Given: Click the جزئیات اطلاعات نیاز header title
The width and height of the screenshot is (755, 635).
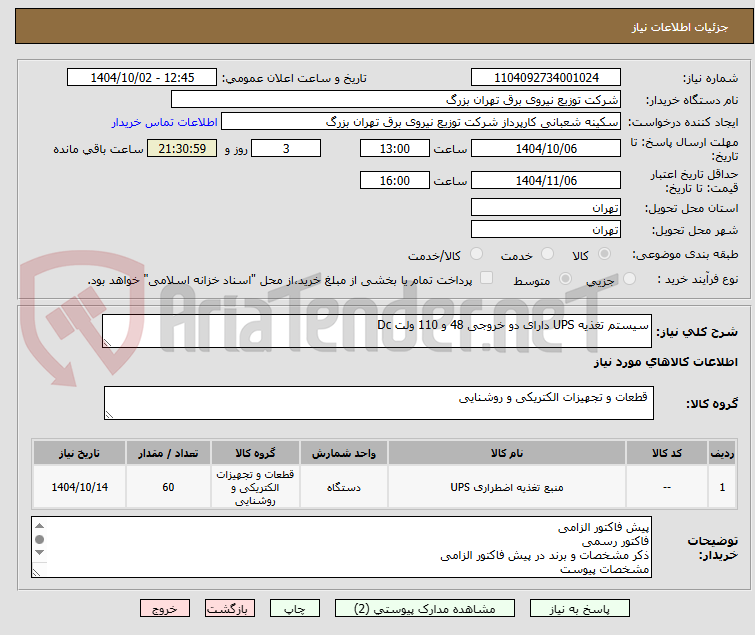Looking at the screenshot, I should coord(679,27).
